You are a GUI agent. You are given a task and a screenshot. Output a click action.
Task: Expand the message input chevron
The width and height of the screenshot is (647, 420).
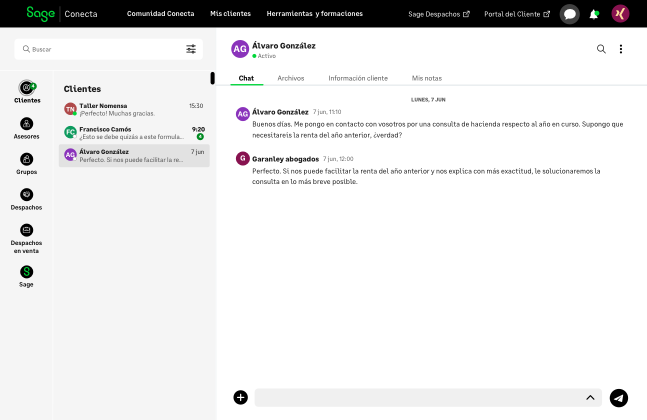590,398
